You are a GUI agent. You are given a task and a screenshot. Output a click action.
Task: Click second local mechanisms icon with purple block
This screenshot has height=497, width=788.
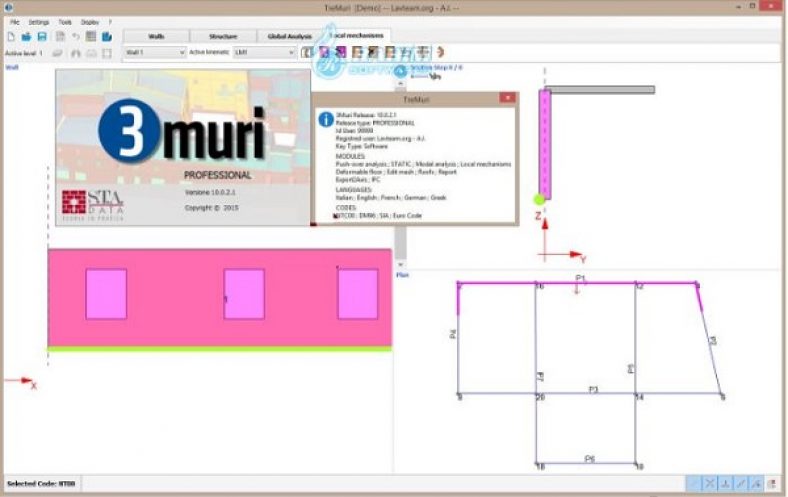point(324,52)
